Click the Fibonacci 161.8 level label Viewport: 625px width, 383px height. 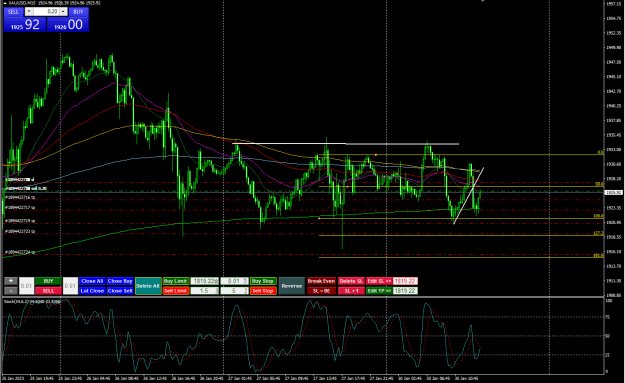[598, 255]
